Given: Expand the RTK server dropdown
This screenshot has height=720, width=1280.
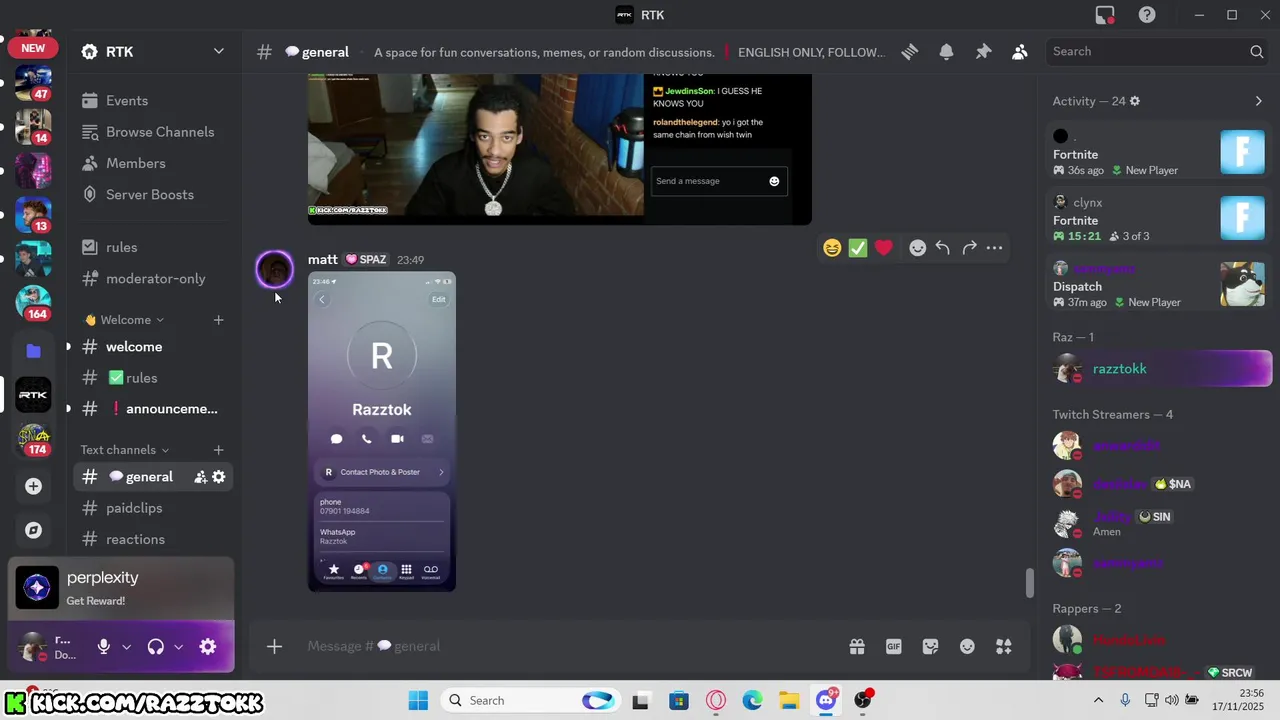Looking at the screenshot, I should (218, 52).
